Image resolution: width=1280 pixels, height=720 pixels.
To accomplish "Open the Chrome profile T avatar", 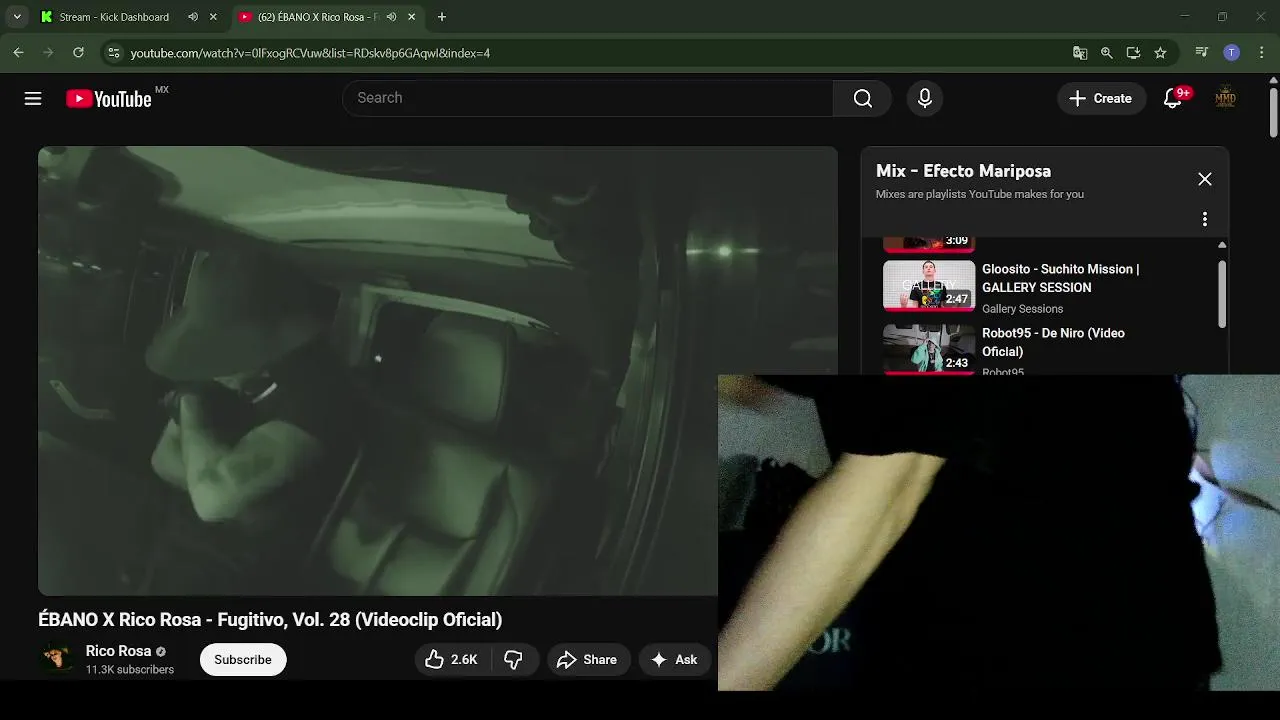I will coord(1232,53).
